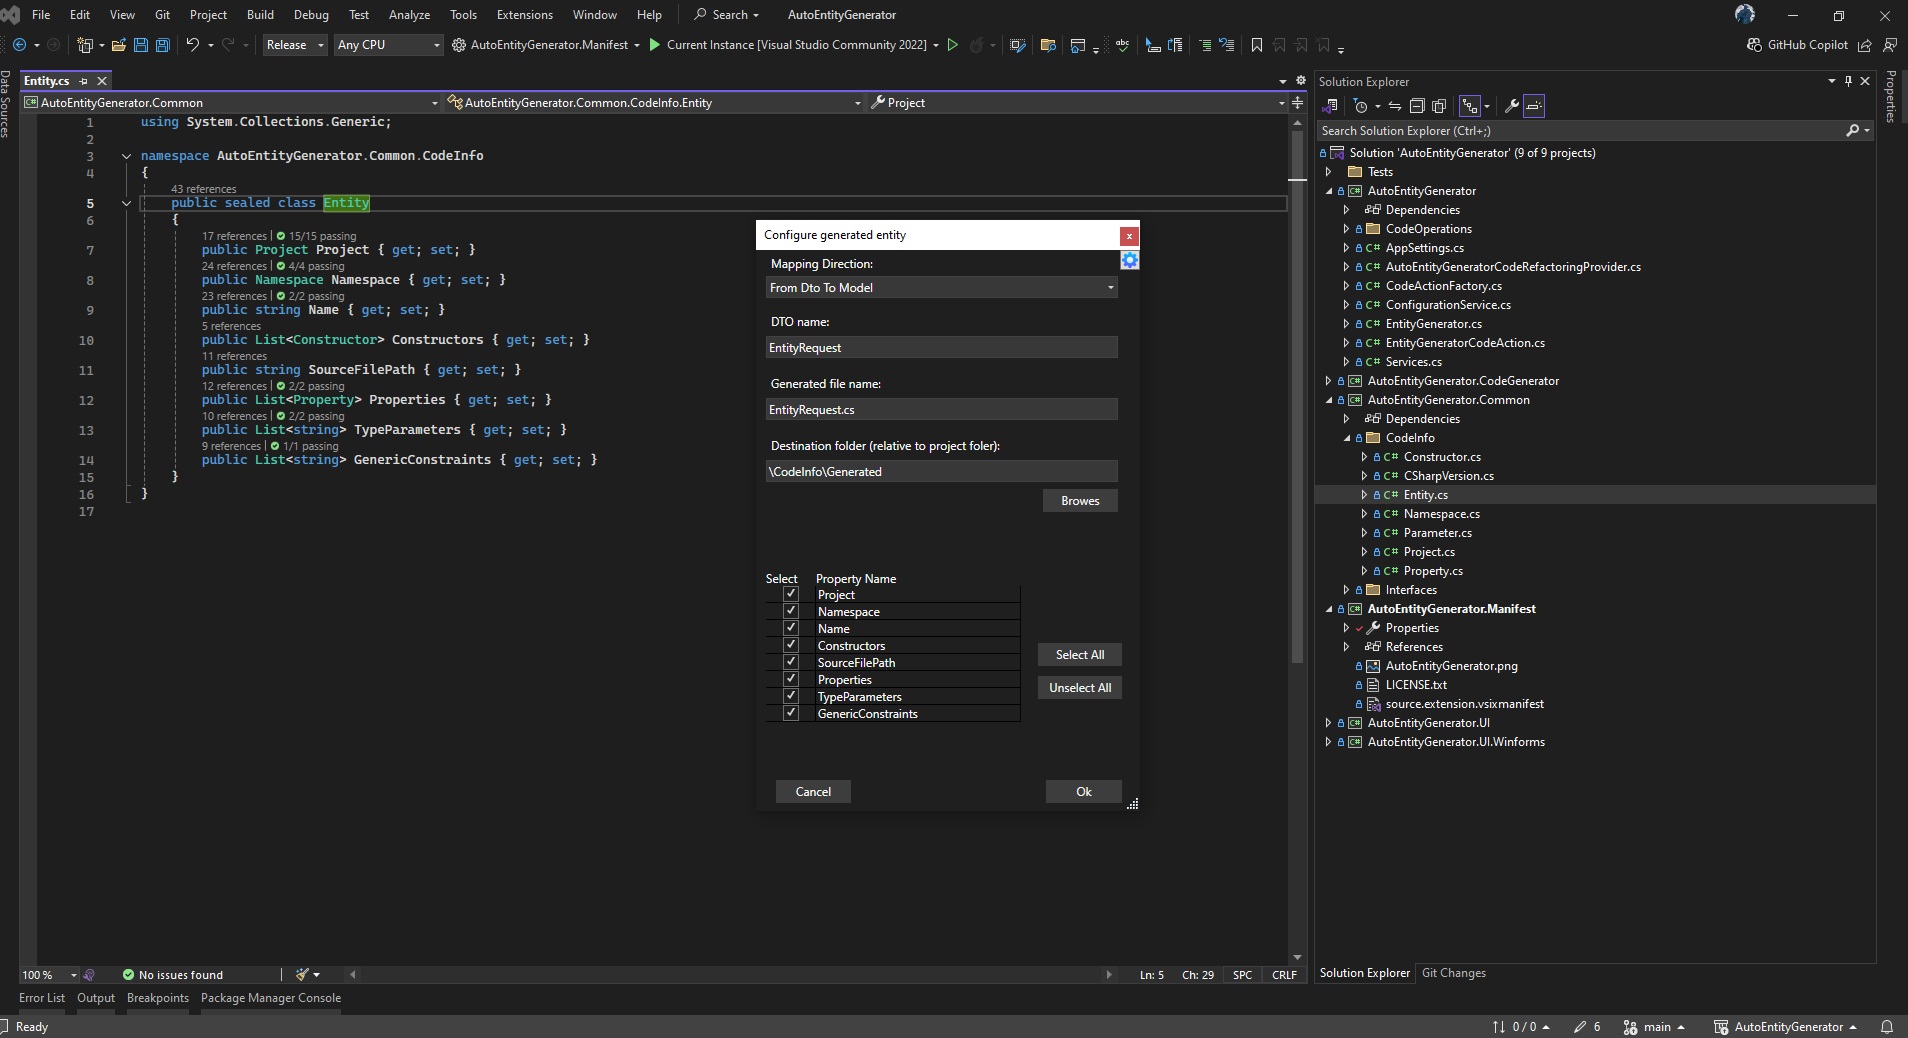
Task: Click the Solution Explorer search magnifier icon
Action: [1852, 131]
